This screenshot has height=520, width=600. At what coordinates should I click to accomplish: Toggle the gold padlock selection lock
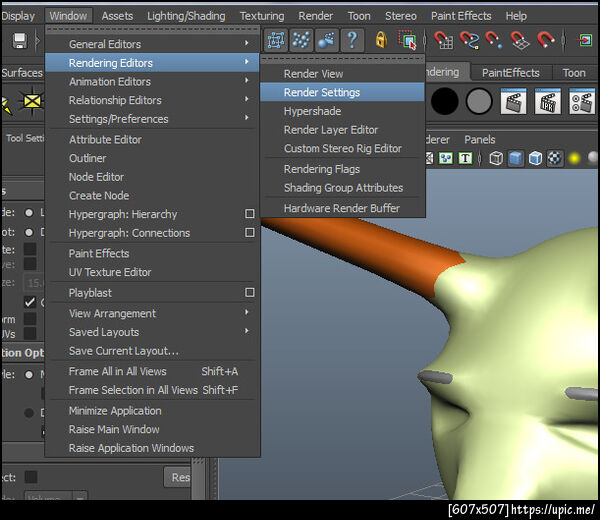click(381, 40)
